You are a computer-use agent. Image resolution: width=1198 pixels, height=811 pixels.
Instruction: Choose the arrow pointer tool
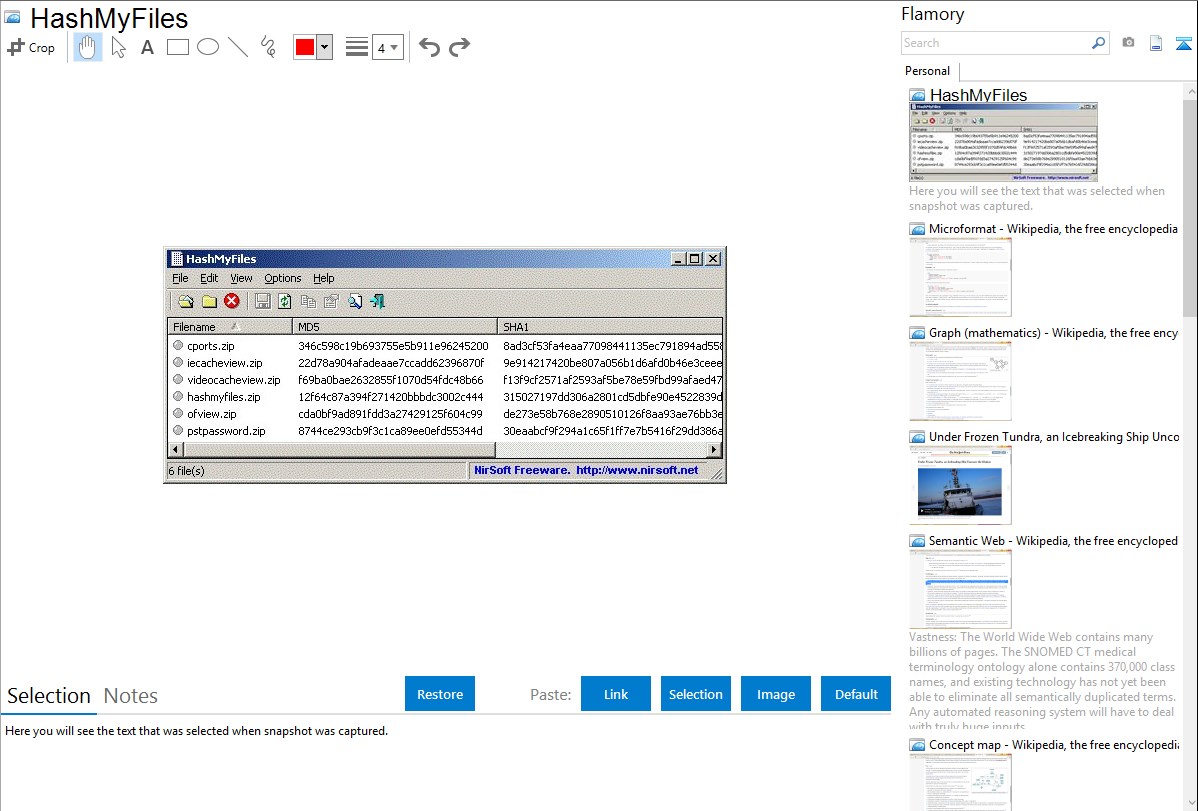coord(118,47)
